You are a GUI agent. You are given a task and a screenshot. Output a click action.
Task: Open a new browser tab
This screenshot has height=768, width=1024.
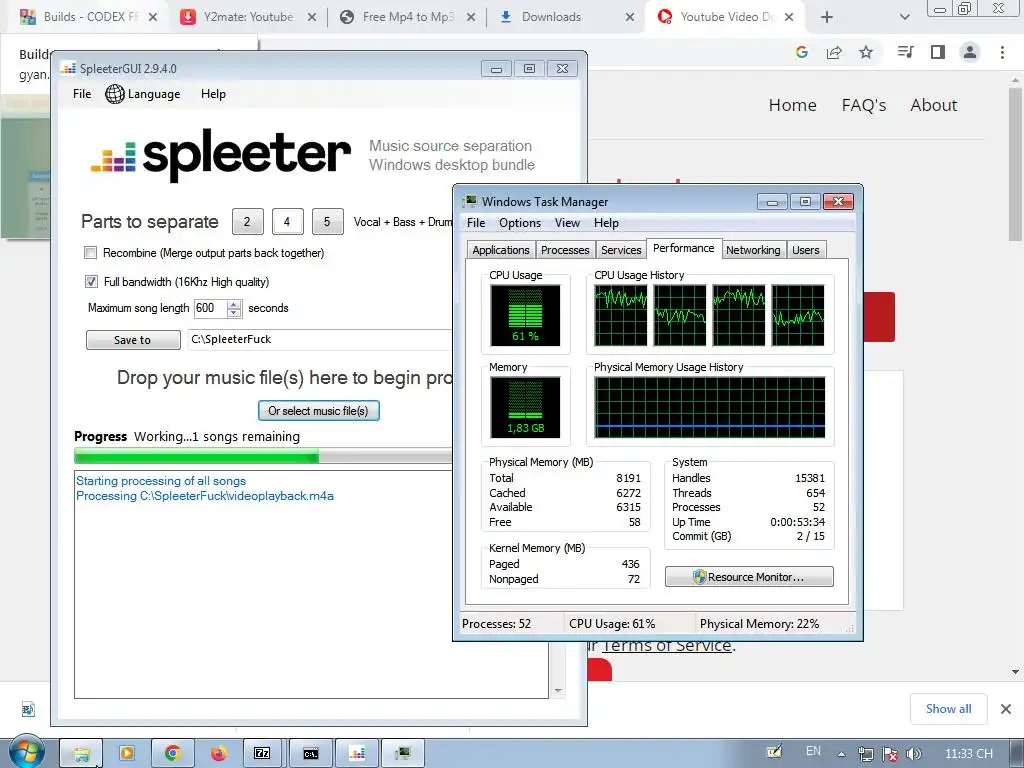click(827, 18)
